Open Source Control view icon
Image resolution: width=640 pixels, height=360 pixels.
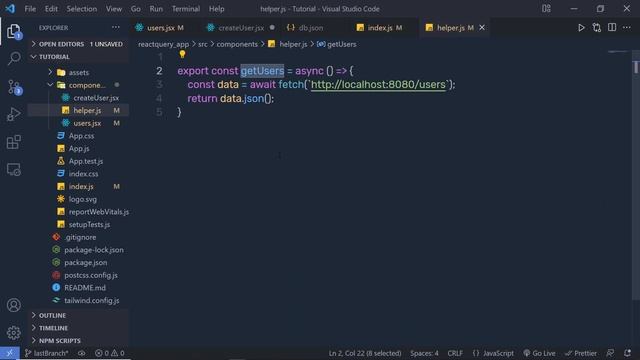[x=14, y=87]
